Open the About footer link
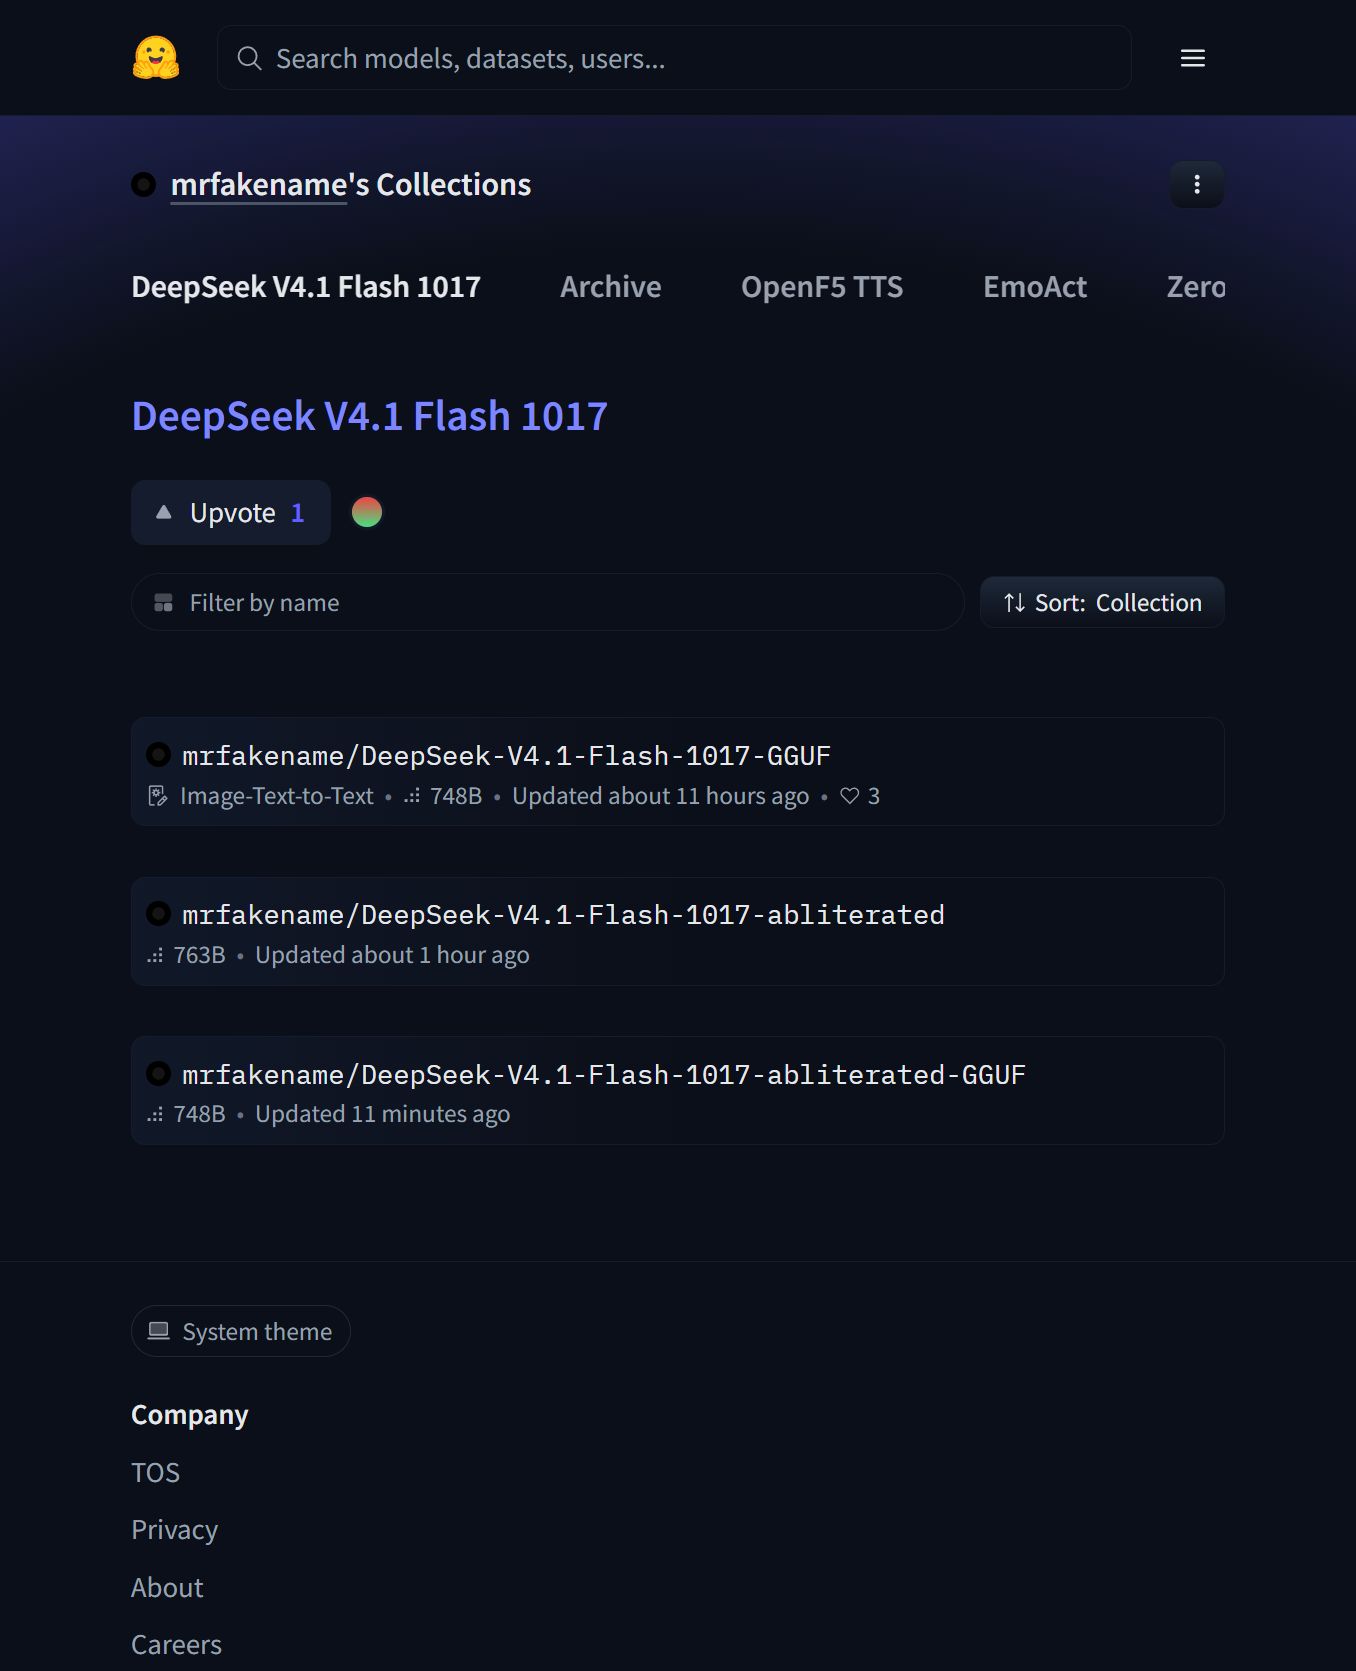The height and width of the screenshot is (1671, 1356). [x=167, y=1588]
